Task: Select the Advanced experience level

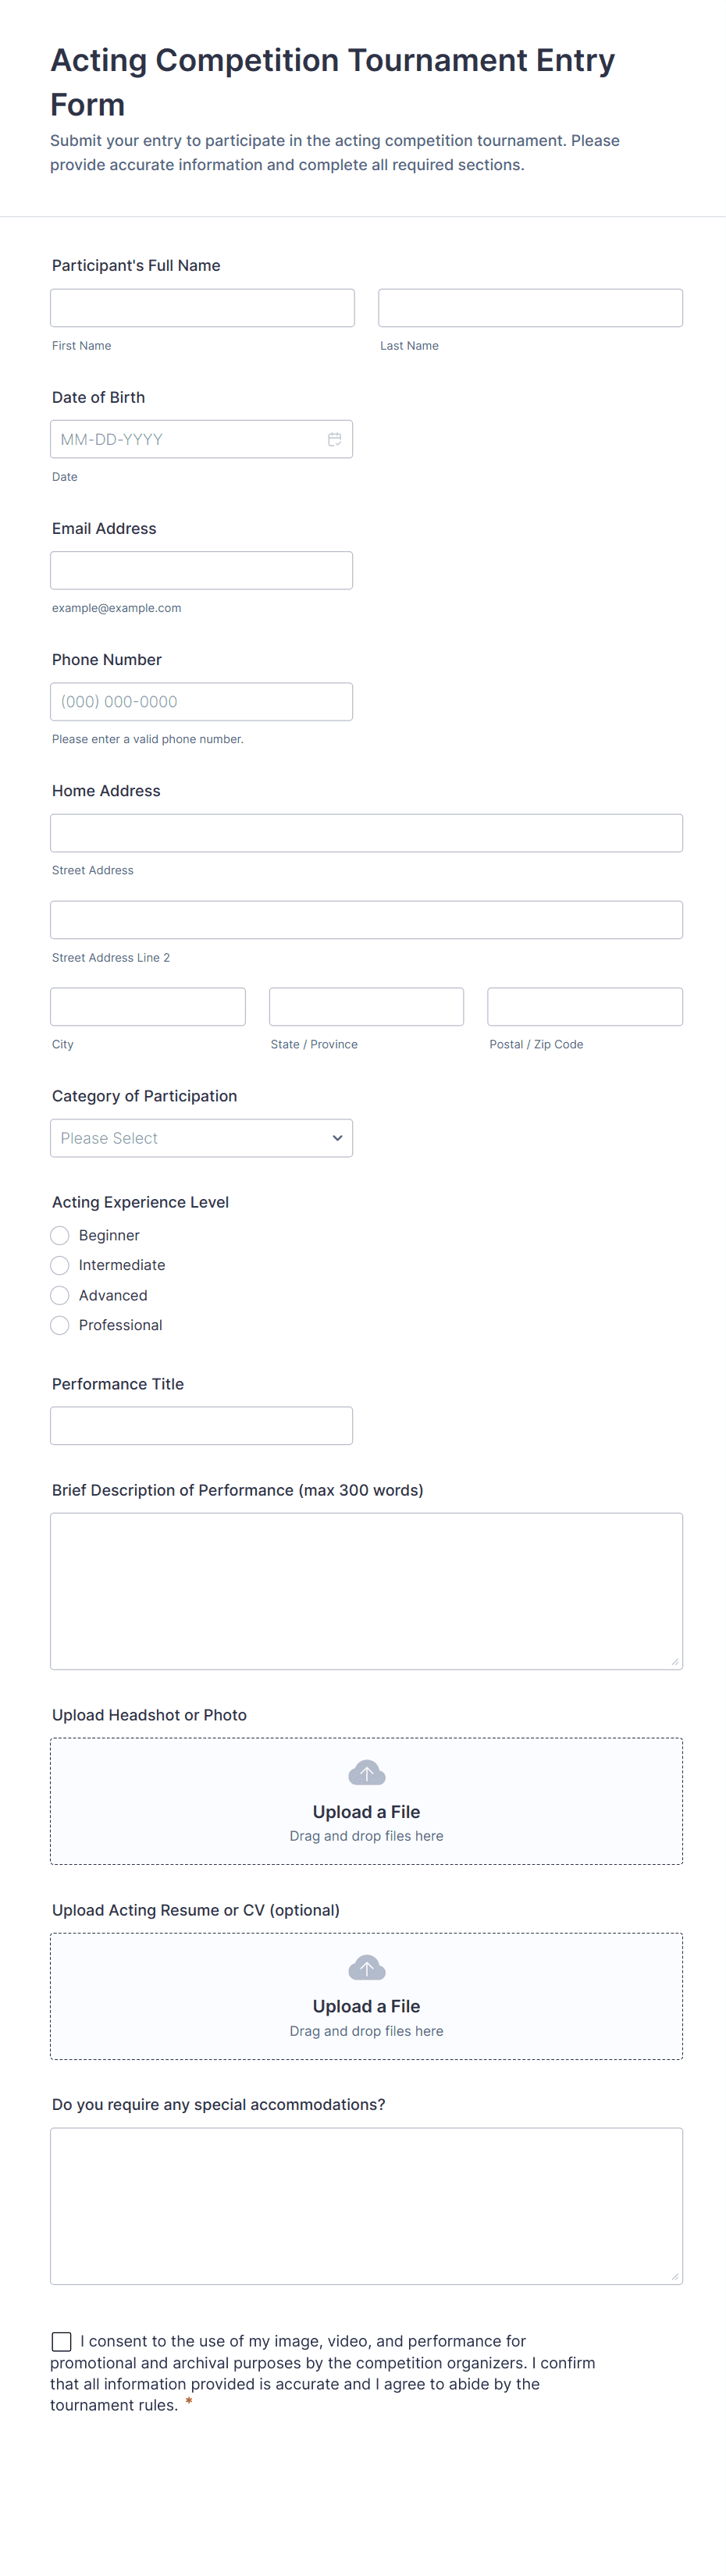Action: point(60,1295)
